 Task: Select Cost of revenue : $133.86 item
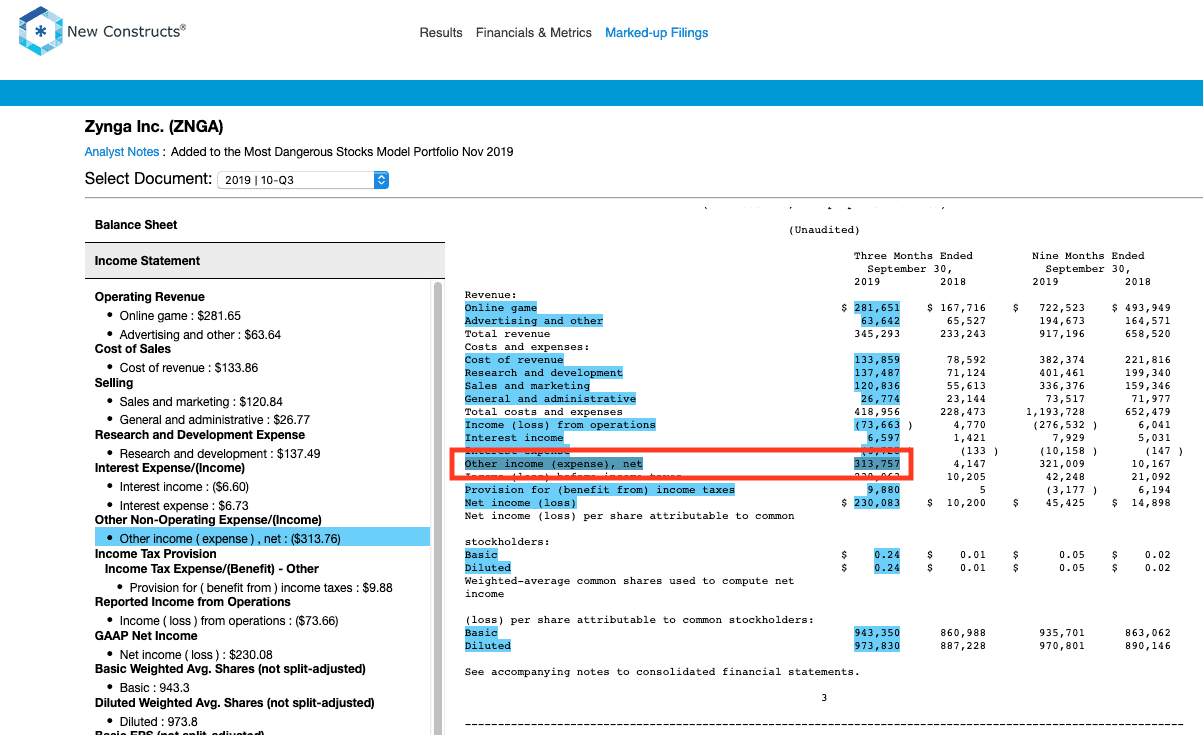point(189,368)
